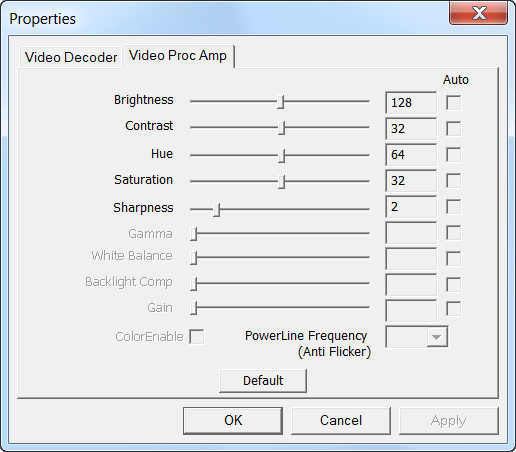This screenshot has width=516, height=452.
Task: Click the Sharpness slider thumb
Action: click(x=217, y=210)
